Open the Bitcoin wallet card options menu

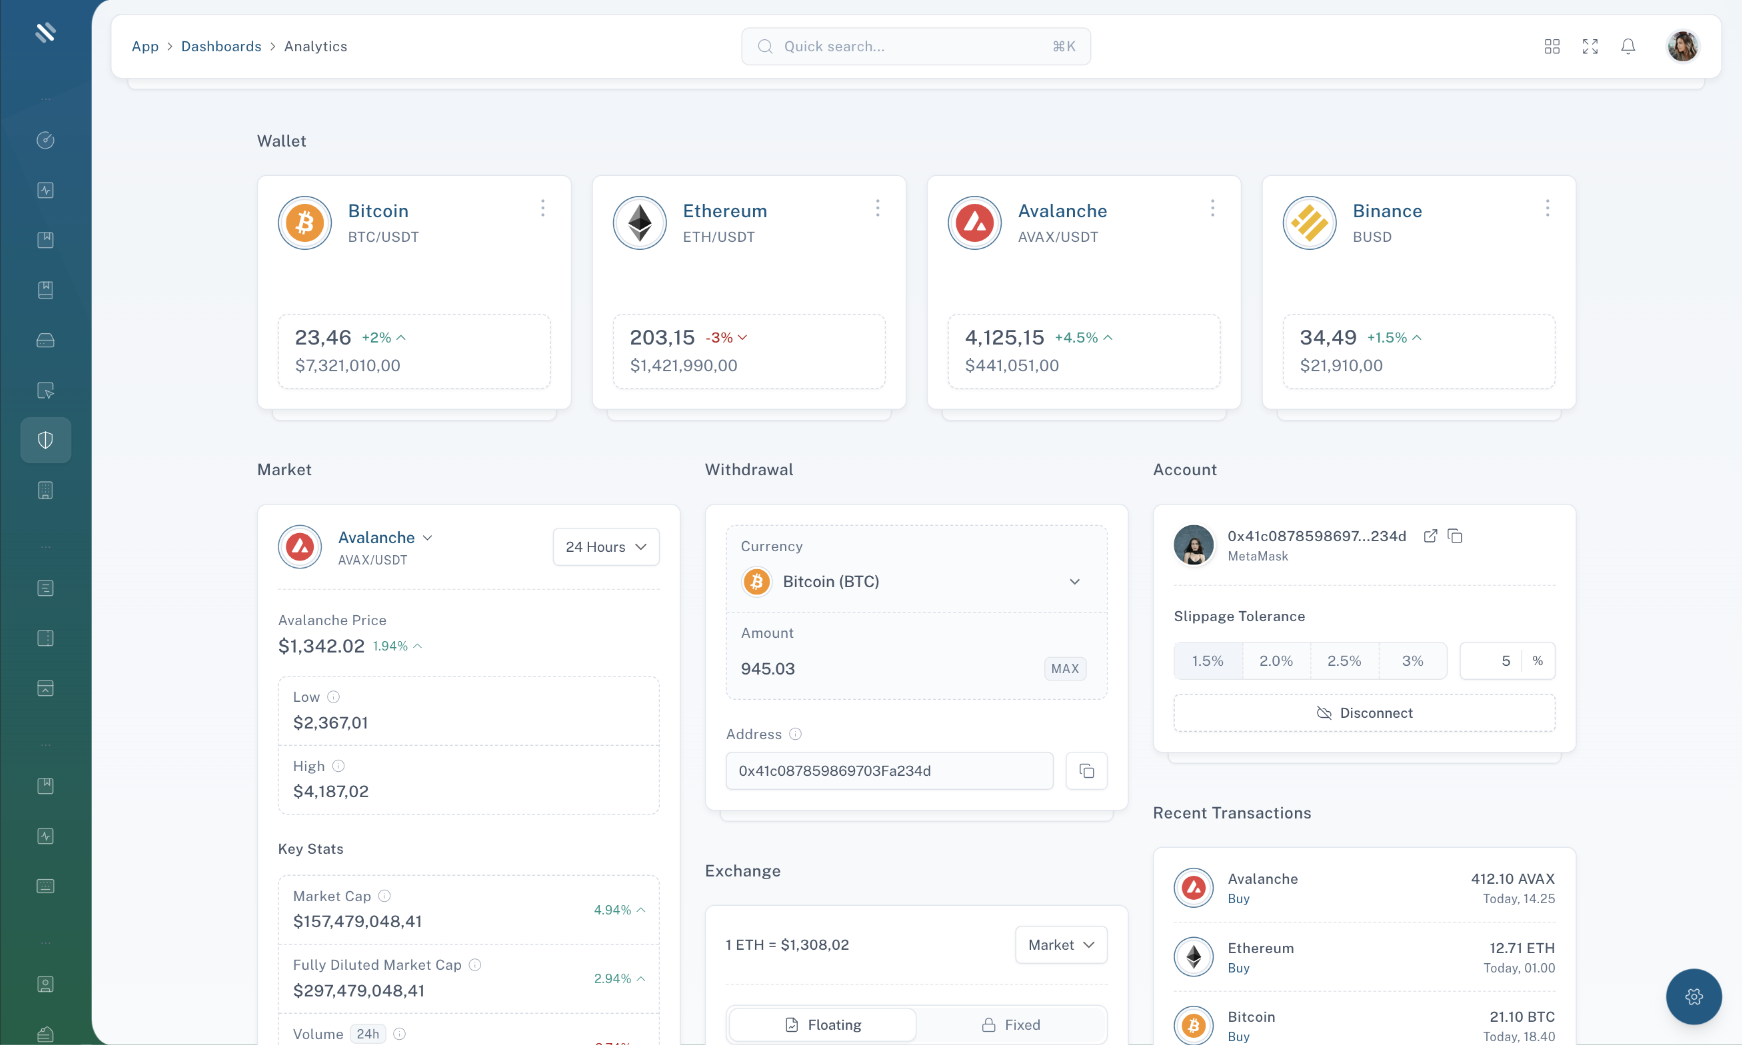pyautogui.click(x=543, y=208)
